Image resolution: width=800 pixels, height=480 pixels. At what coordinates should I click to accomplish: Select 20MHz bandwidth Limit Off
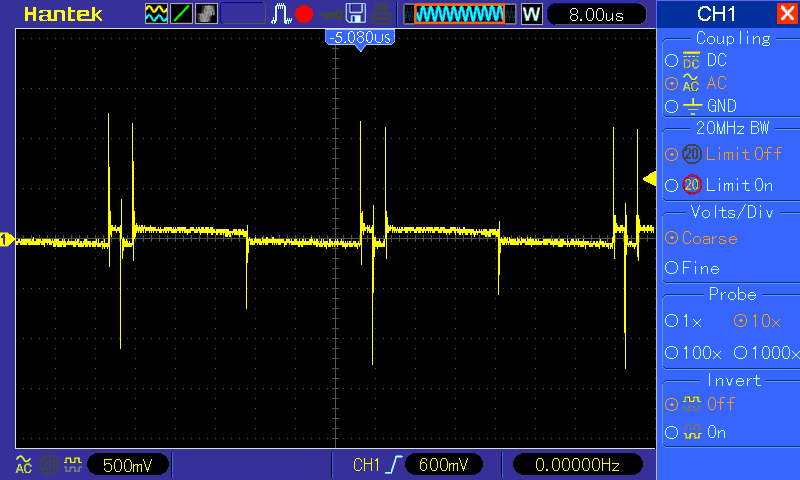click(x=723, y=154)
